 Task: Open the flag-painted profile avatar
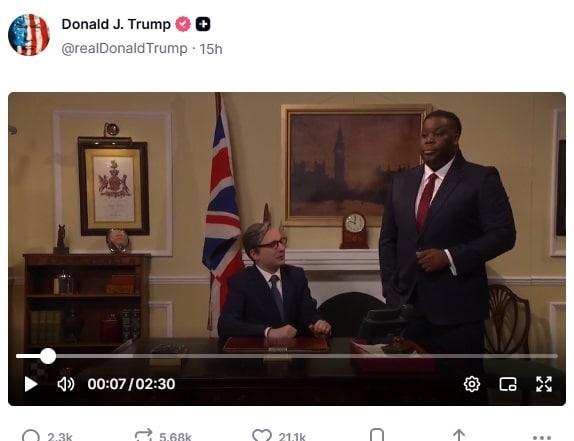[29, 35]
